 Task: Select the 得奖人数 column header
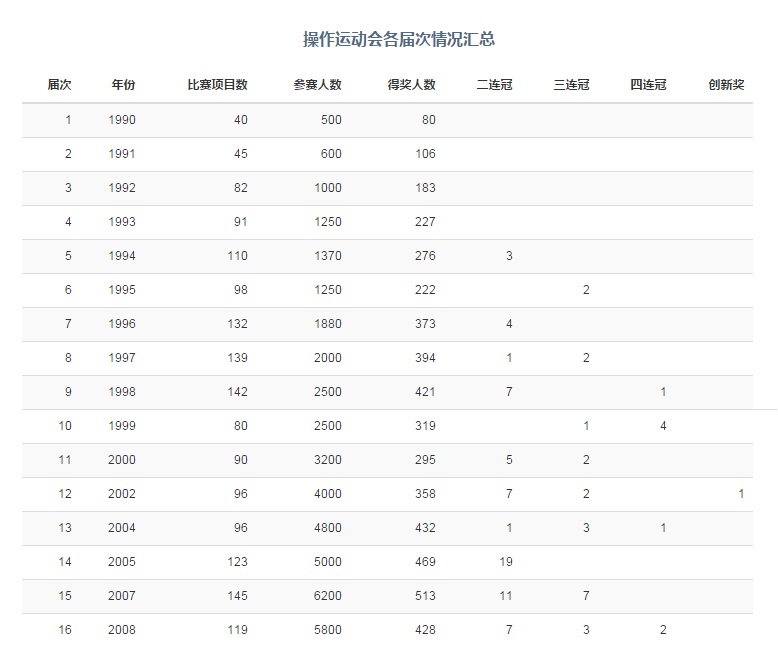[411, 85]
